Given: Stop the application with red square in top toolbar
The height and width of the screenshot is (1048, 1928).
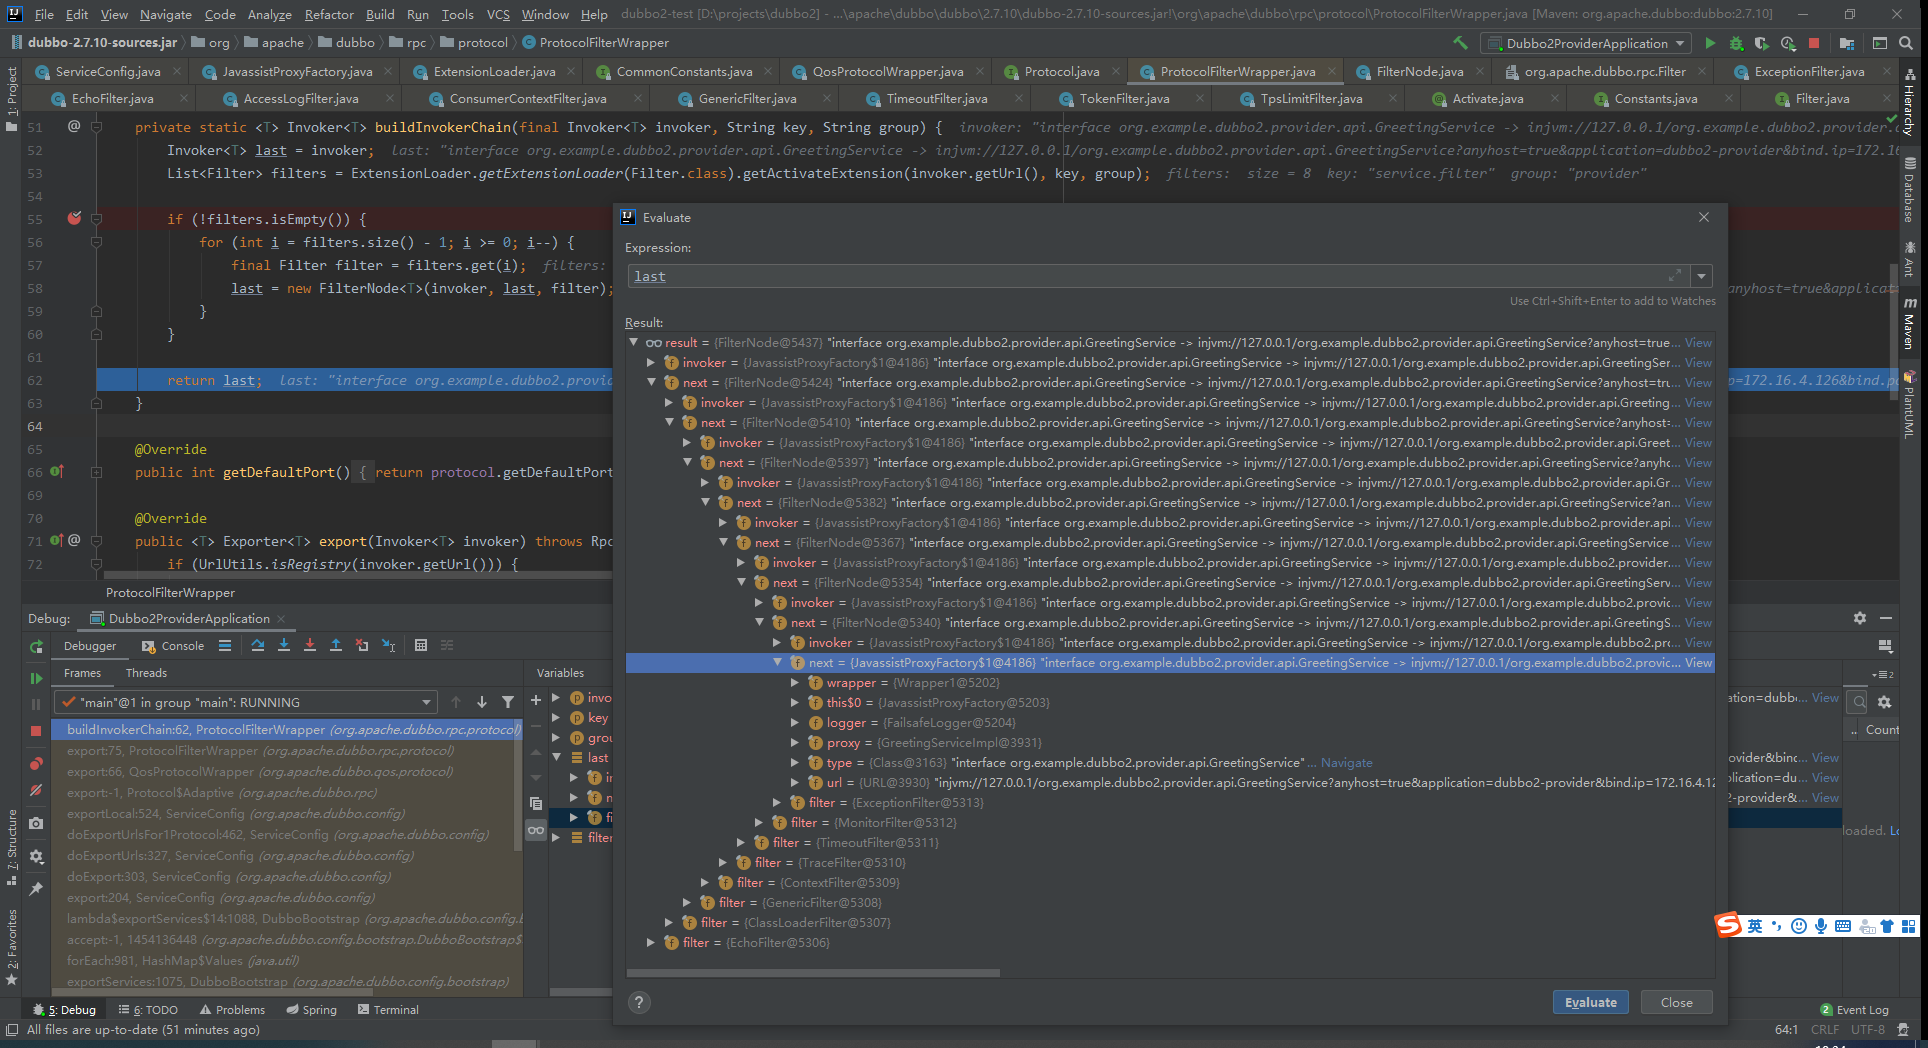Looking at the screenshot, I should click(x=1814, y=43).
